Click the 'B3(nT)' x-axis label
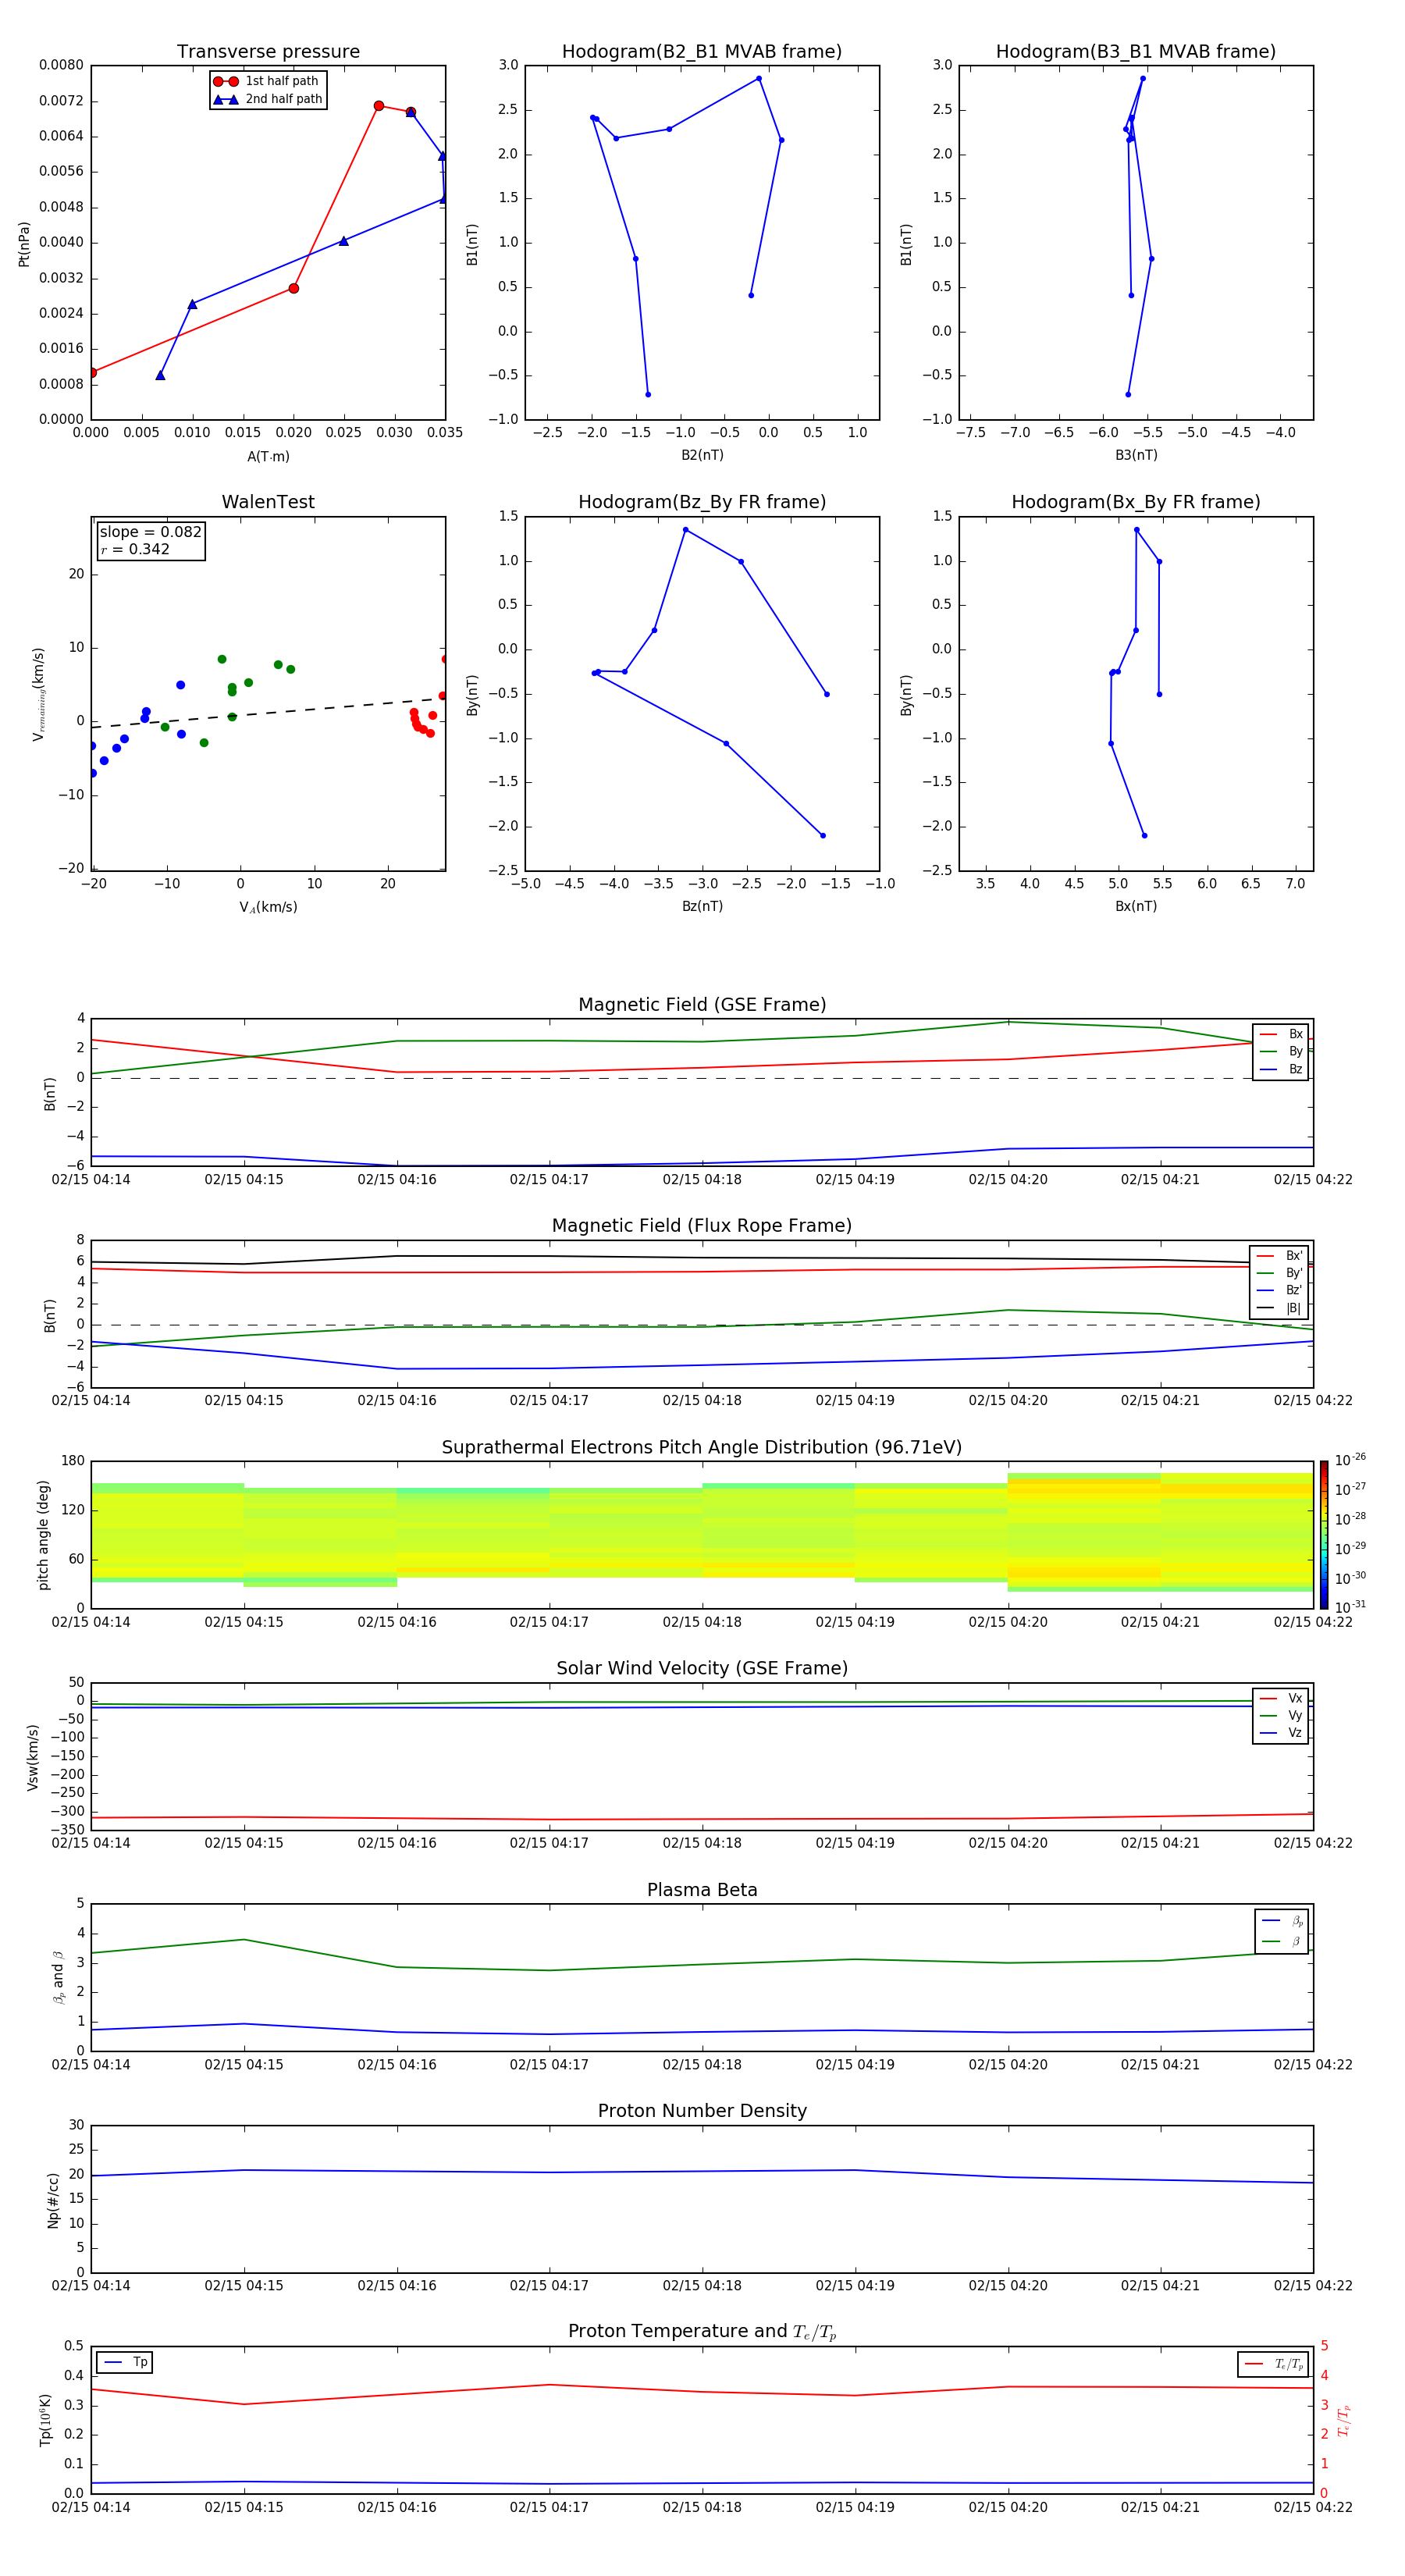The height and width of the screenshot is (2576, 1405). coord(1136,455)
